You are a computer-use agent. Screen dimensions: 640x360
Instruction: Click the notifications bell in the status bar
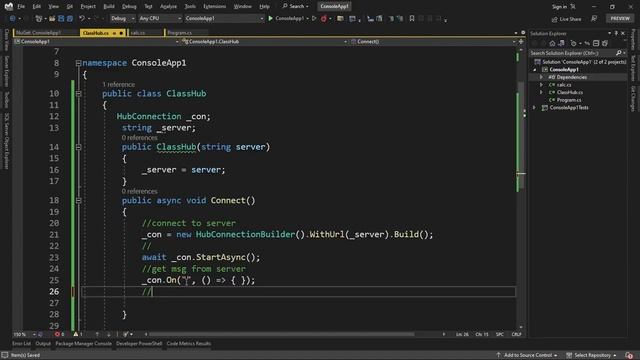(x=629, y=355)
